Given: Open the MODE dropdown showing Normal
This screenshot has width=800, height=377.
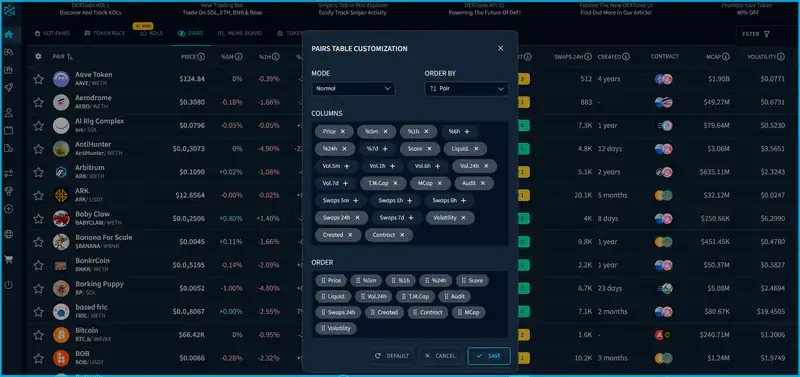Looking at the screenshot, I should (353, 89).
